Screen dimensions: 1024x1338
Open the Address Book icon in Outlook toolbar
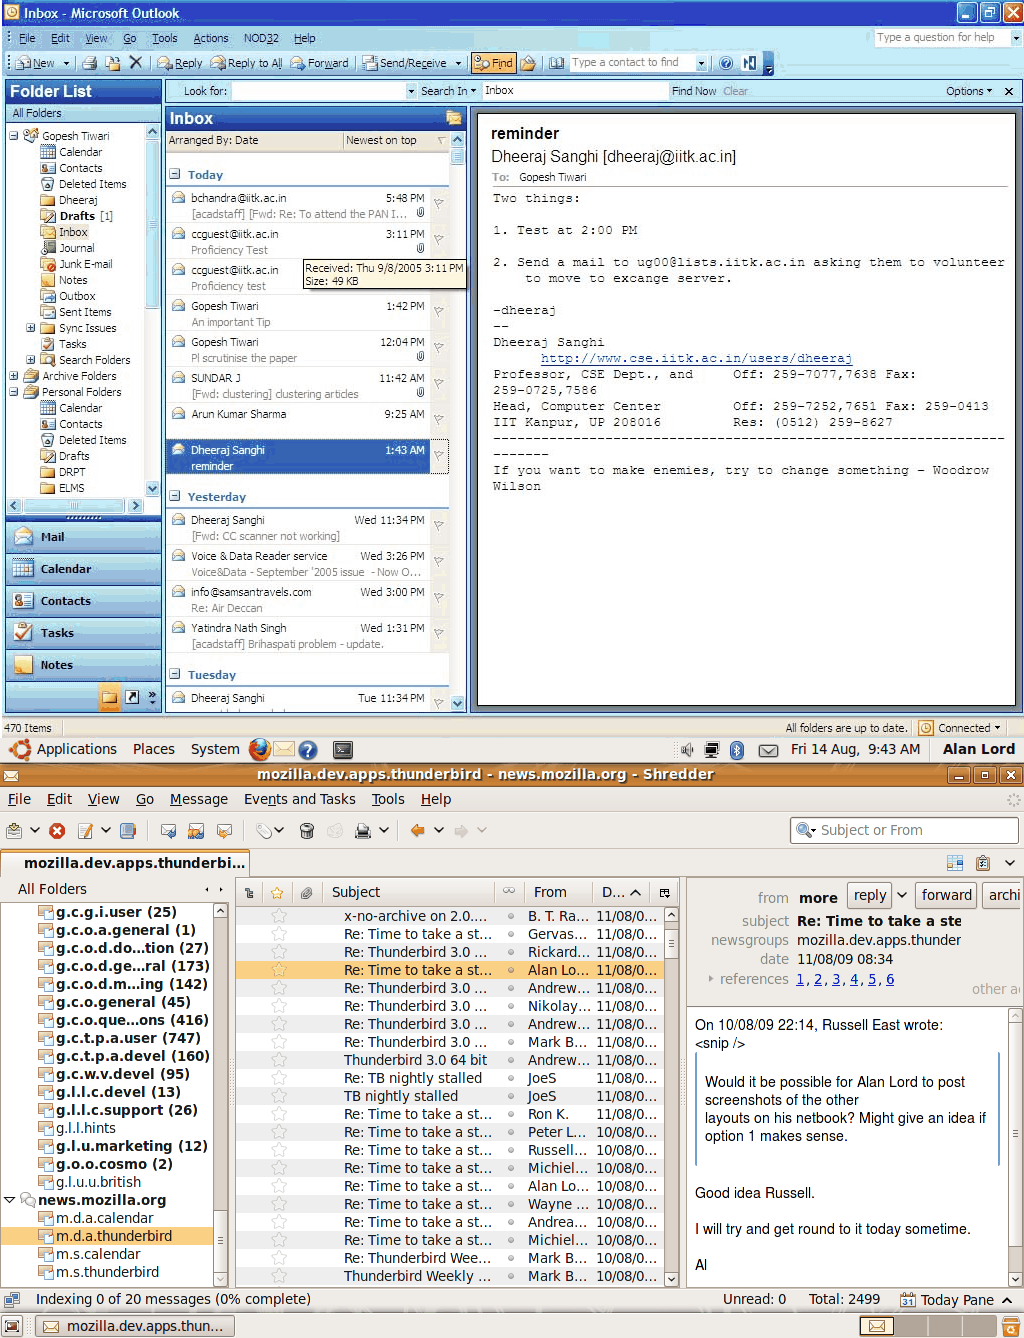click(x=556, y=63)
